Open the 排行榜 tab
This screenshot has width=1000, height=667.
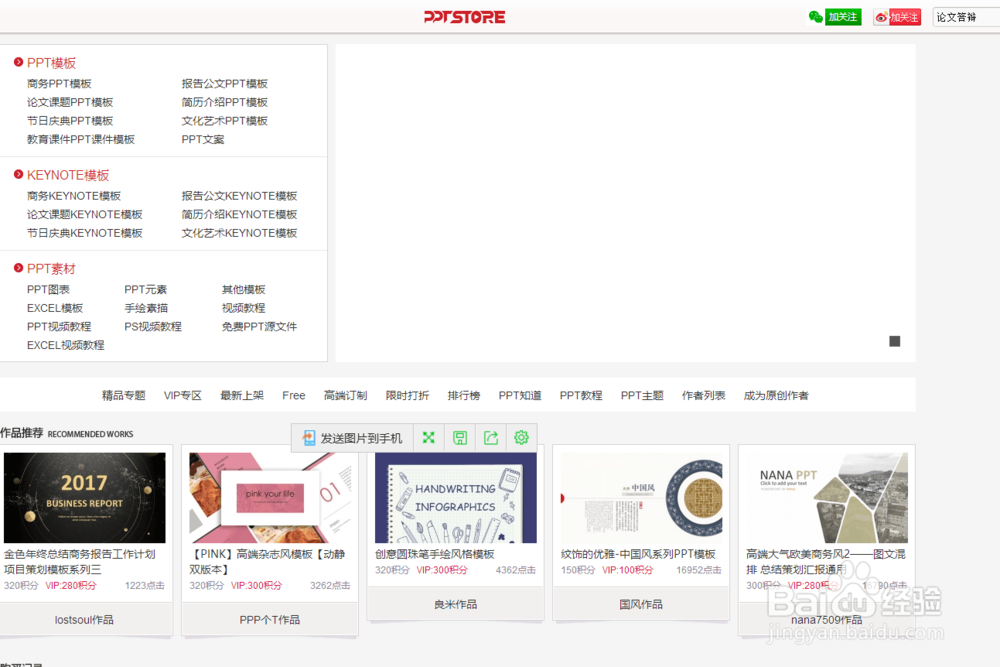click(x=464, y=395)
